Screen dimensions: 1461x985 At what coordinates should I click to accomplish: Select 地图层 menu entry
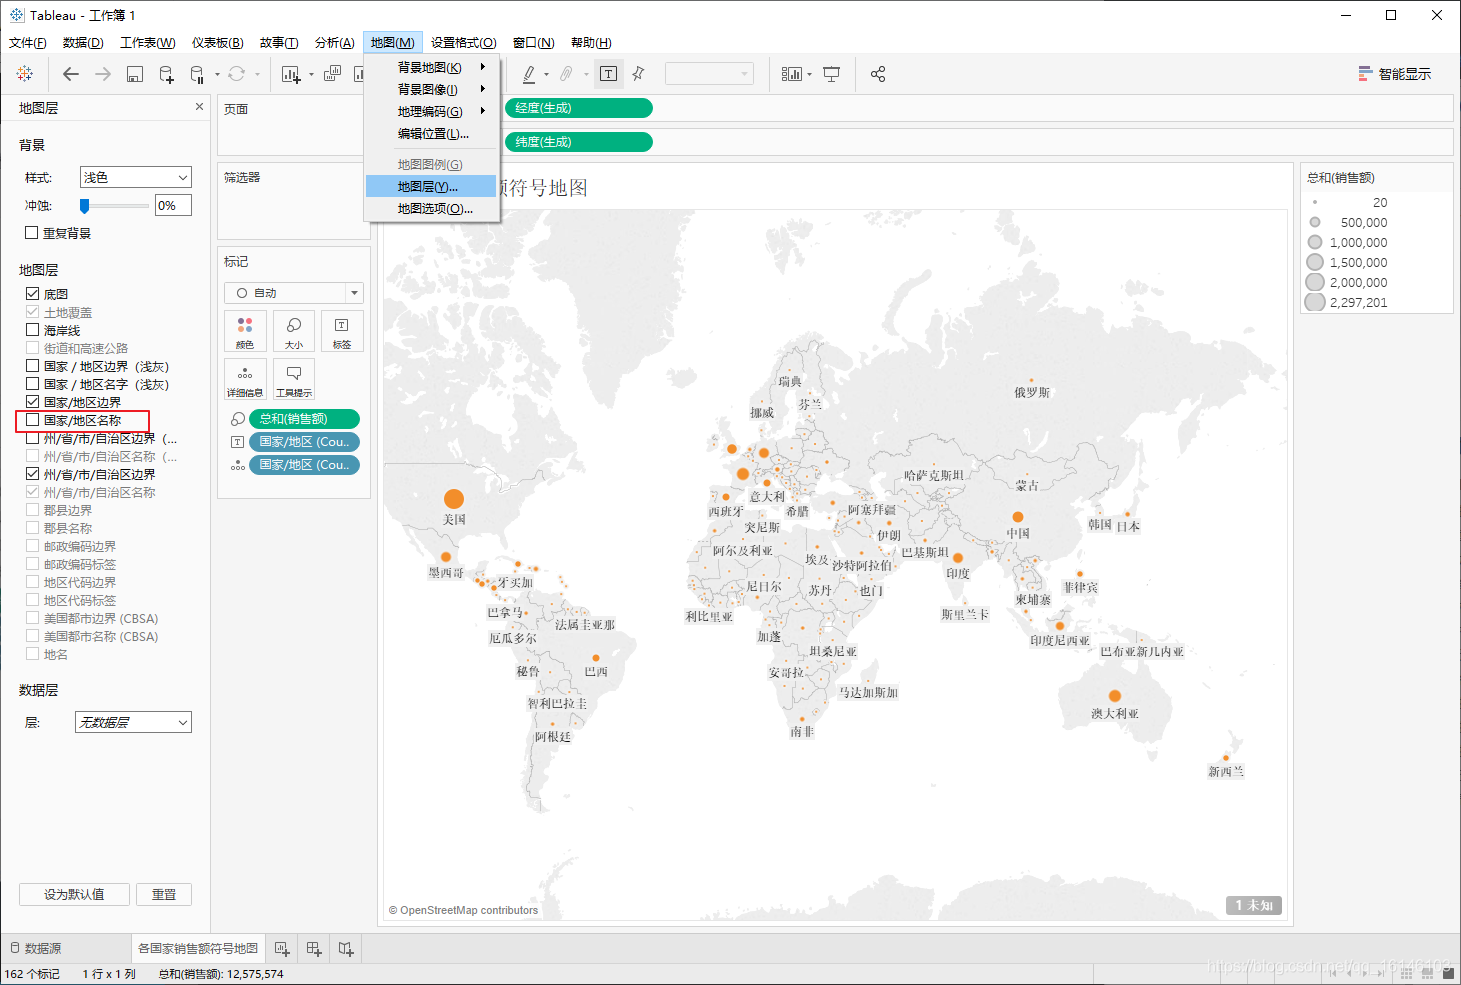431,186
